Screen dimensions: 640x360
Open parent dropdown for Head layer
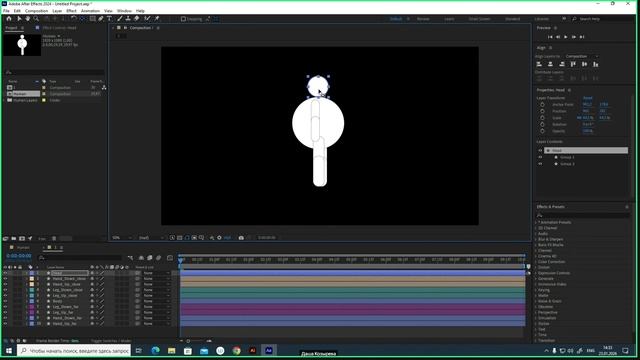pos(157,273)
